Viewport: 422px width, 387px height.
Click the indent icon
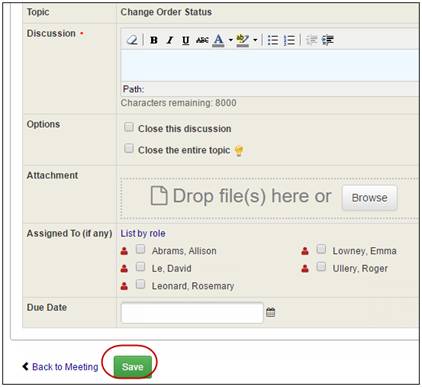click(x=328, y=40)
